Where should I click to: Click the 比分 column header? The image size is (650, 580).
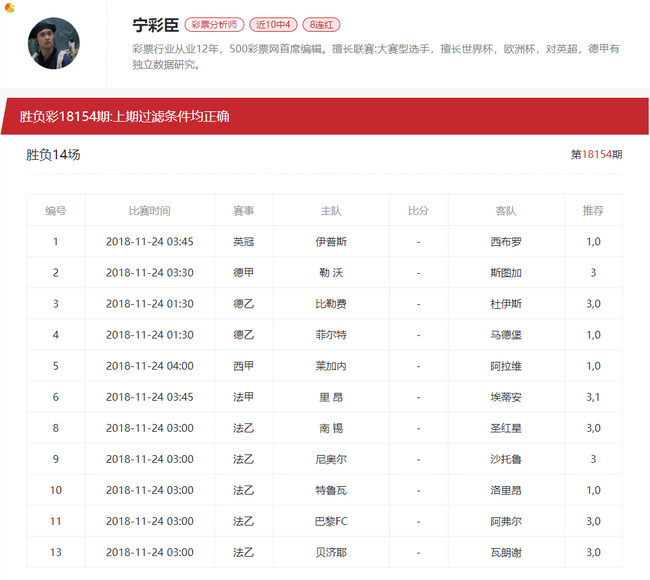[418, 211]
